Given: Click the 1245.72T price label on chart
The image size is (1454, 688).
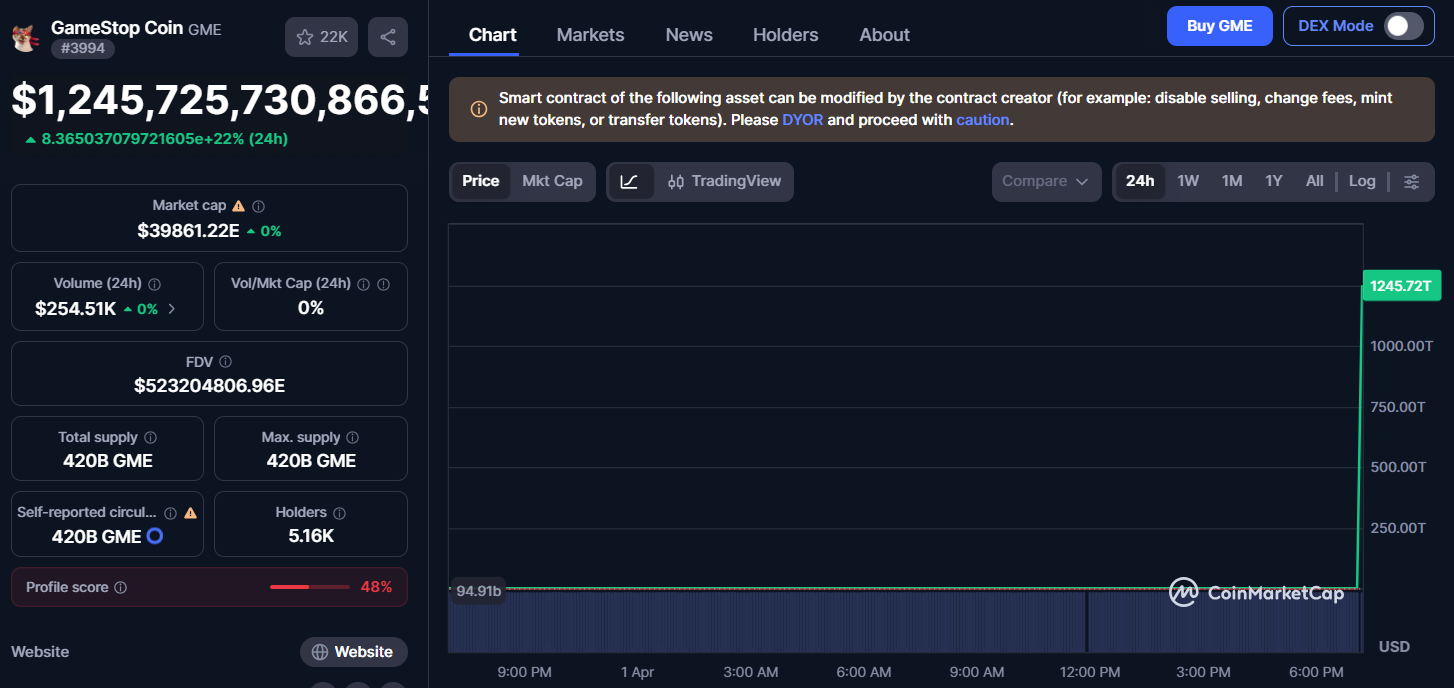Looking at the screenshot, I should [1402, 285].
